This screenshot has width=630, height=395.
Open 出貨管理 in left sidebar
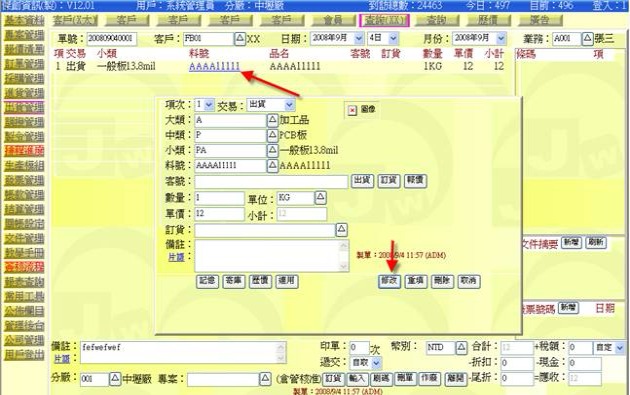click(x=24, y=108)
